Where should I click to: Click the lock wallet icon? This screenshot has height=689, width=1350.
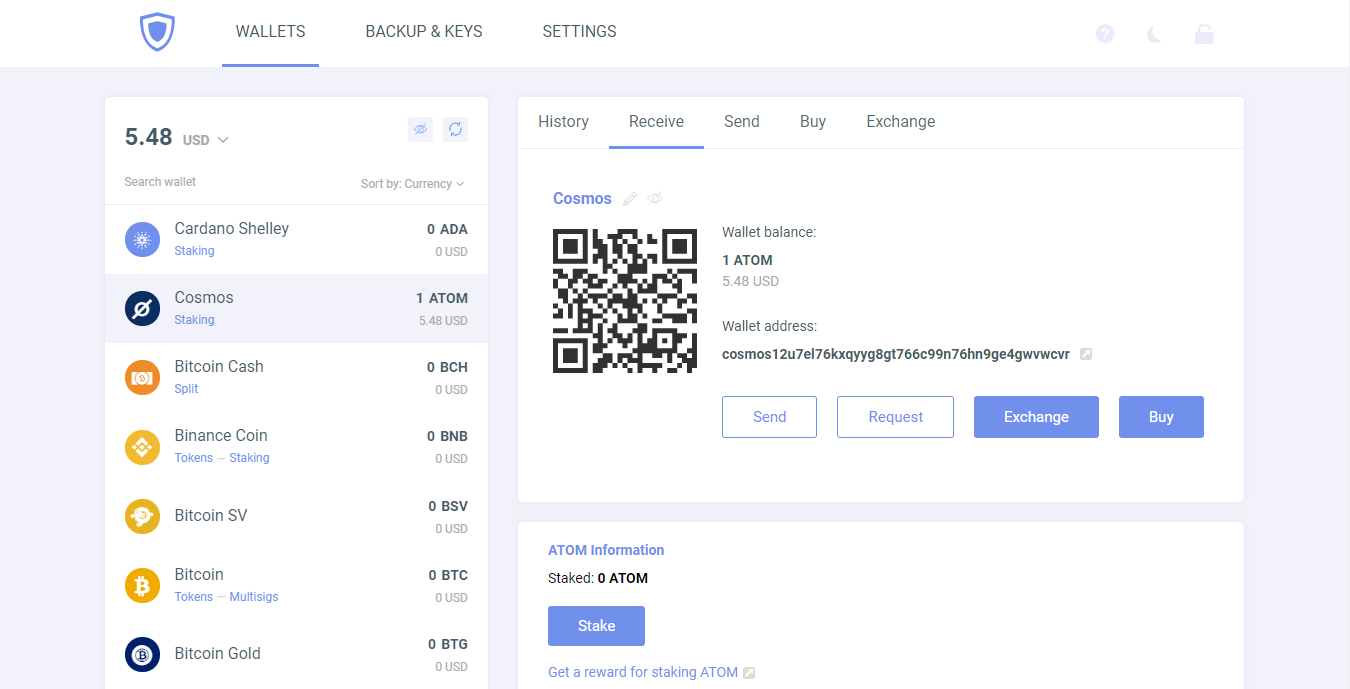coord(1204,33)
